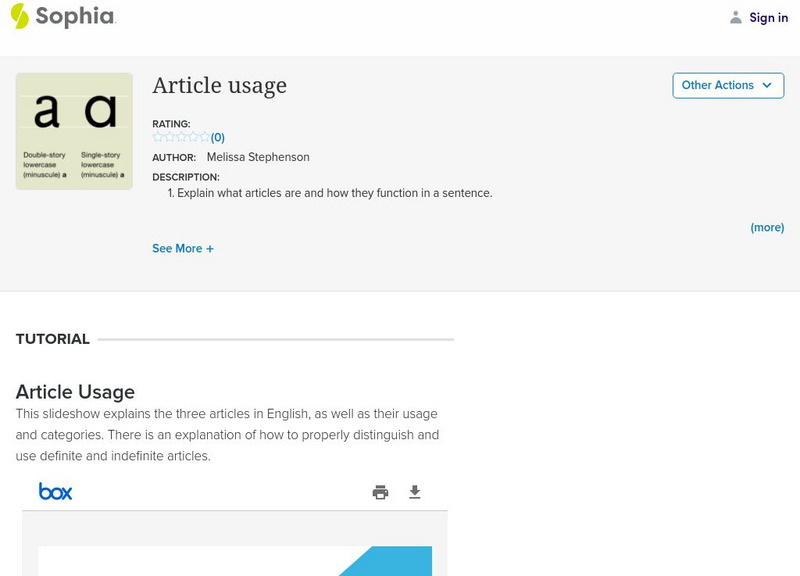Click the Sophia logo
Screen dimensions: 800x576
tap(62, 16)
